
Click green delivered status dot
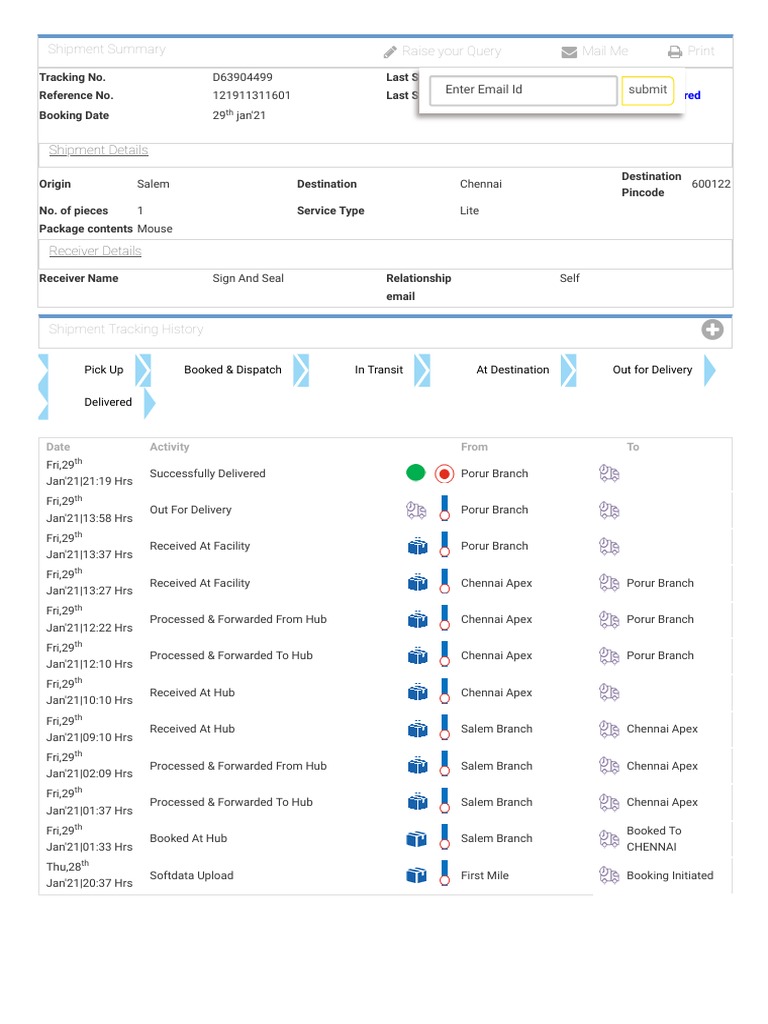click(x=416, y=474)
